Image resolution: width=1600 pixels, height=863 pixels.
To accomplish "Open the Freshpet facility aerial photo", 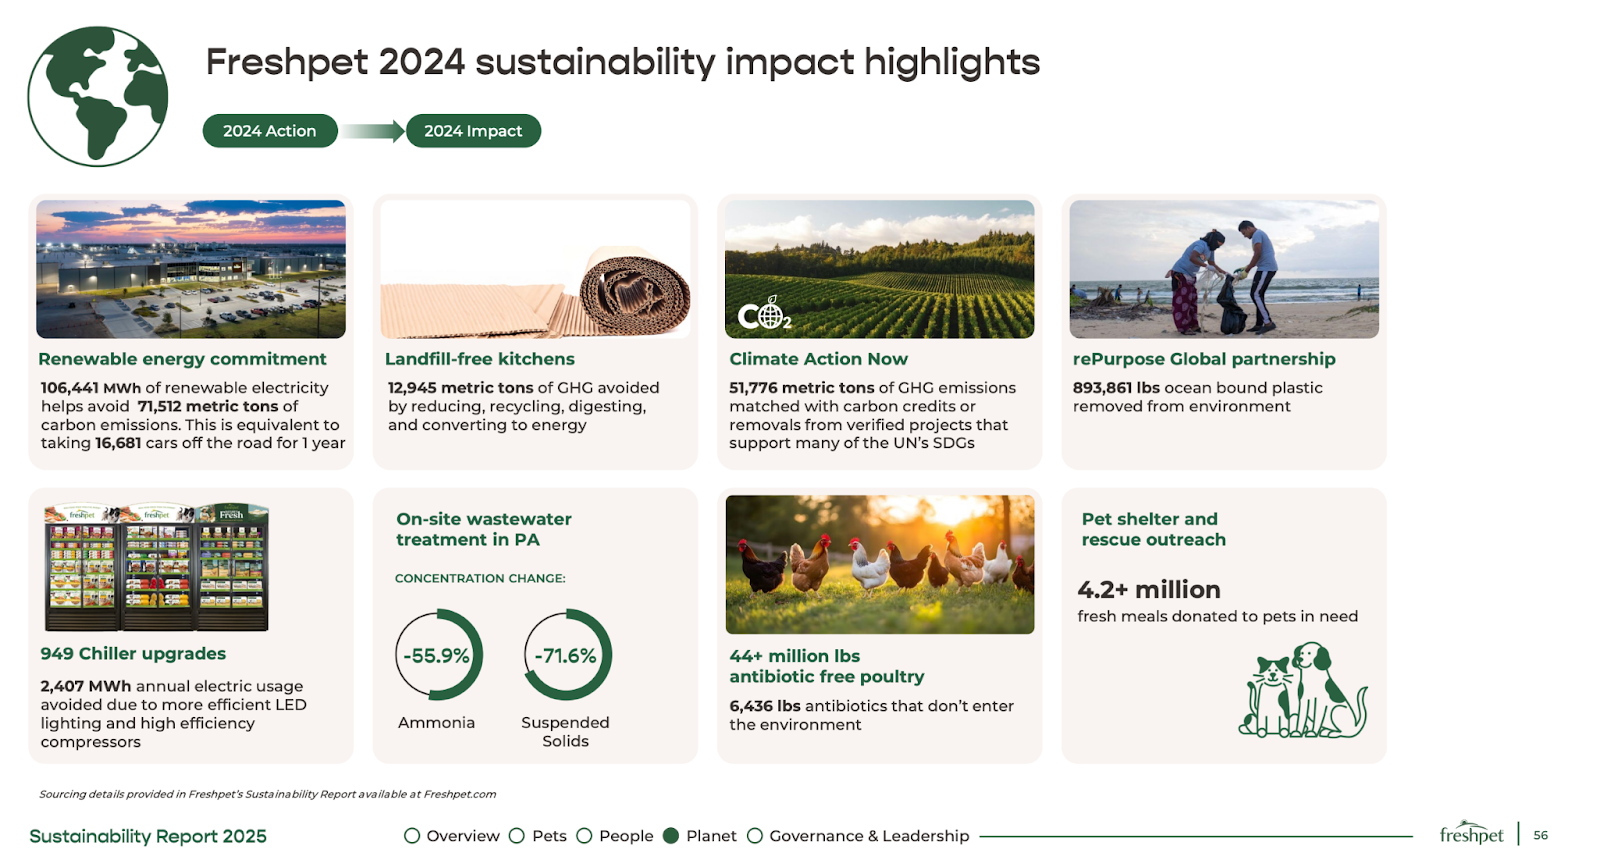I will pos(191,269).
